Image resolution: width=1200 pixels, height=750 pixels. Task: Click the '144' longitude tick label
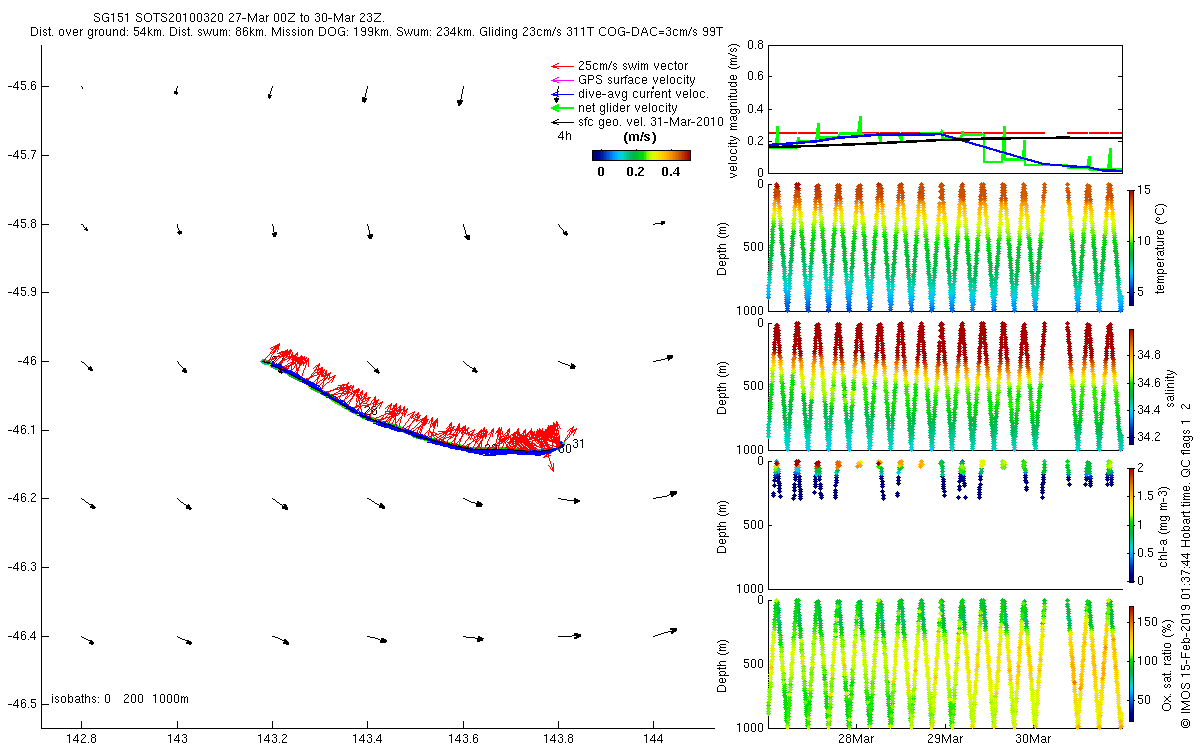[x=653, y=739]
